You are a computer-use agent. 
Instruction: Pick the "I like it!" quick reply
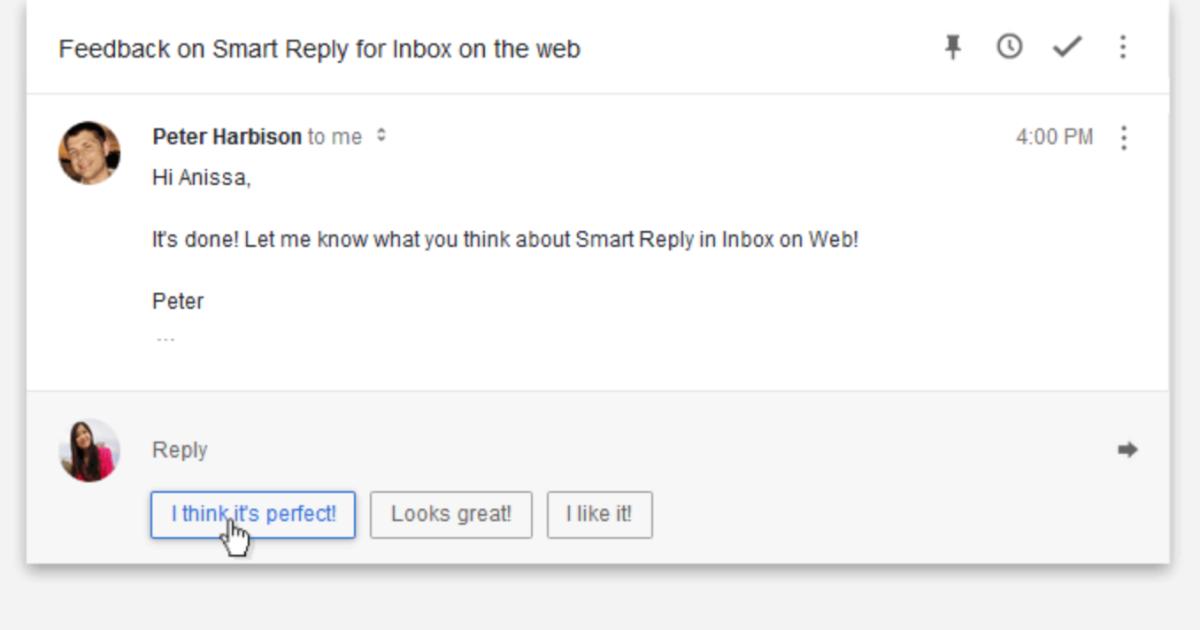[599, 515]
